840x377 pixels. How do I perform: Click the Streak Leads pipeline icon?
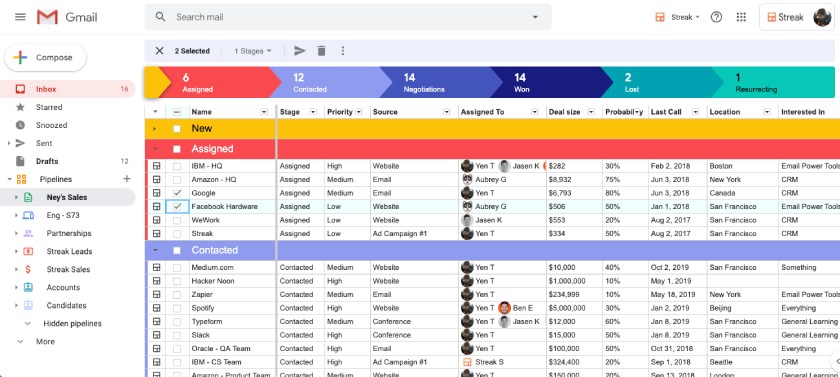pos(28,251)
